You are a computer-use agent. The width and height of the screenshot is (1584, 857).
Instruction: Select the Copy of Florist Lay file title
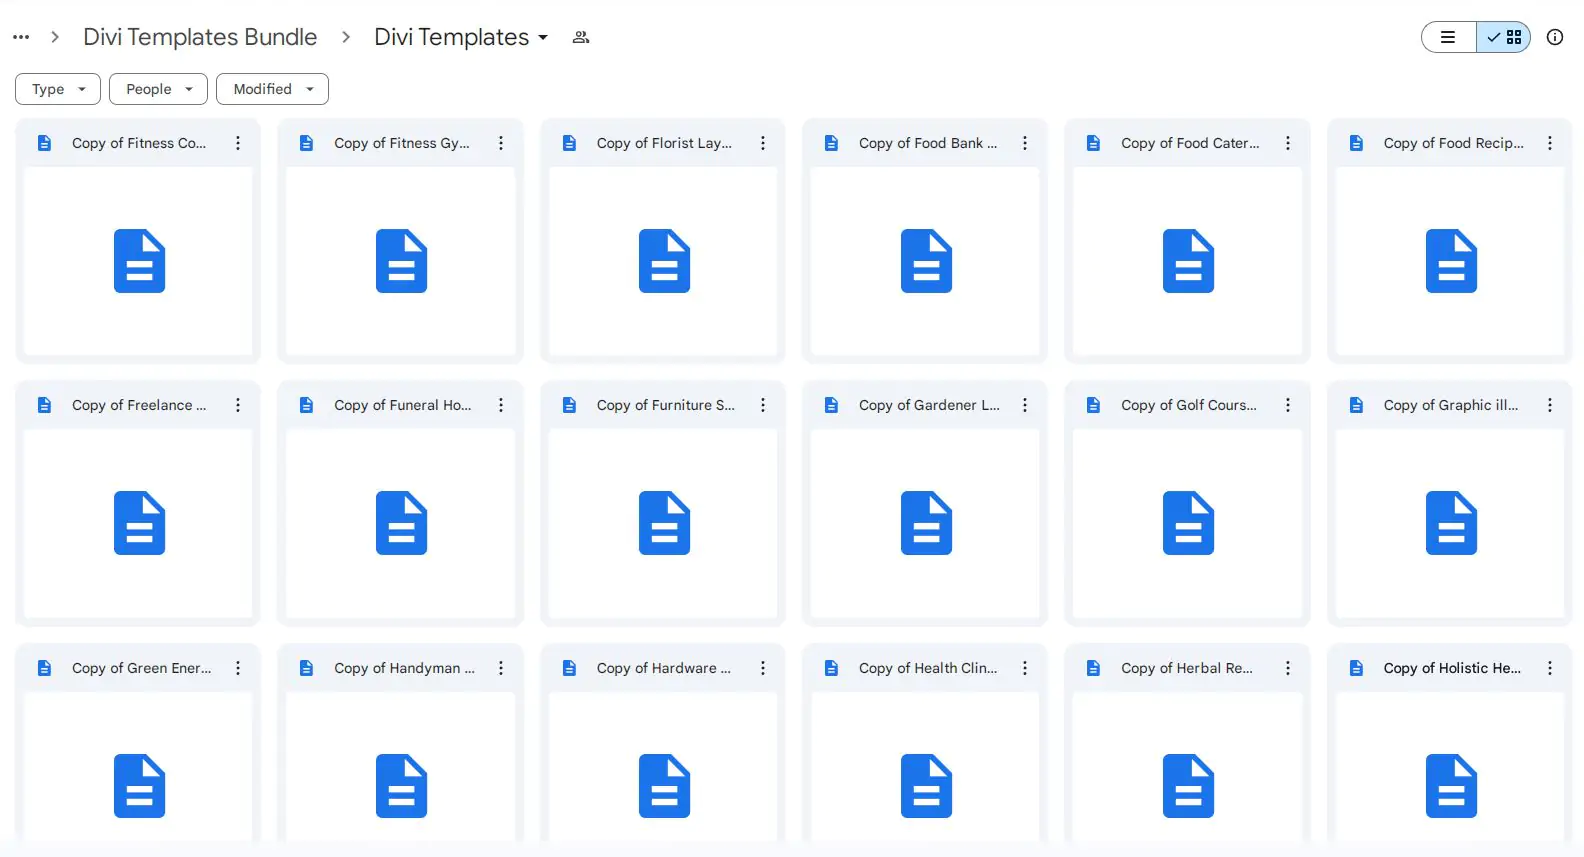tap(664, 143)
